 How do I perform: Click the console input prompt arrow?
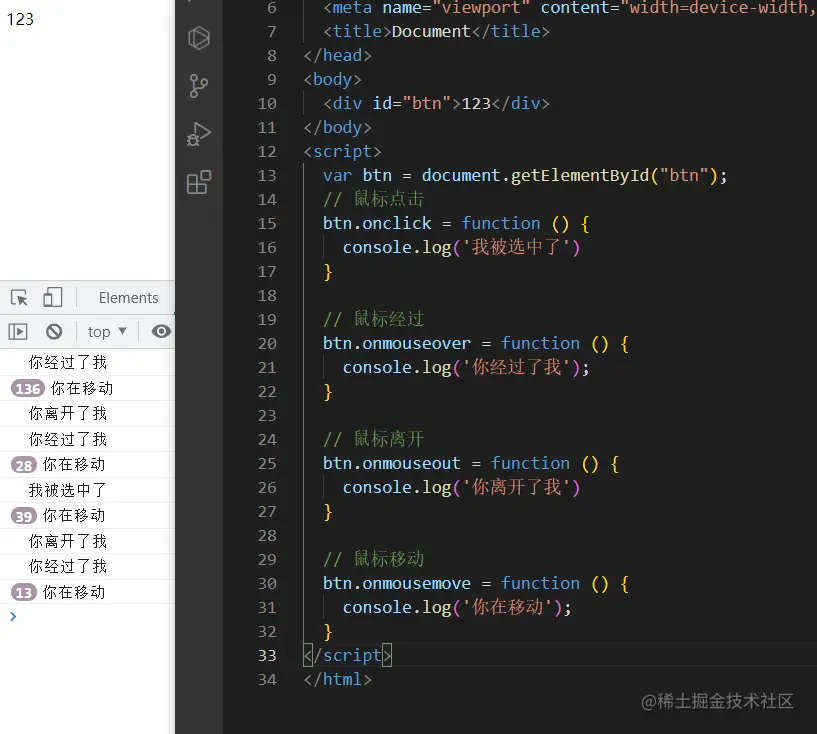click(x=13, y=617)
